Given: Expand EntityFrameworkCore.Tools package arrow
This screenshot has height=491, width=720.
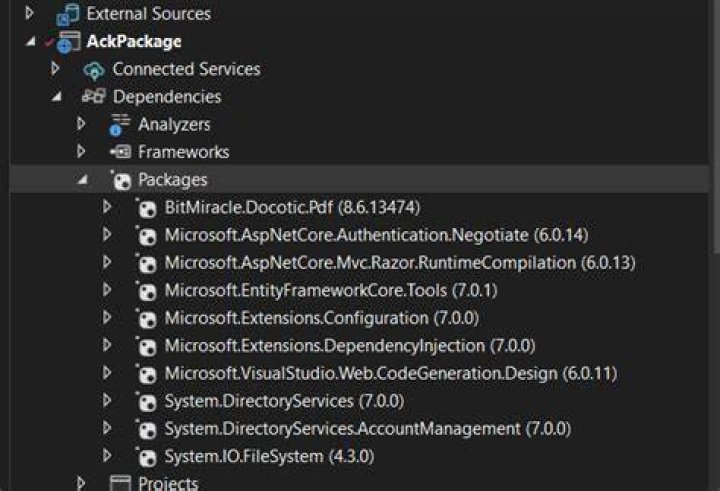Looking at the screenshot, I should click(x=107, y=289).
